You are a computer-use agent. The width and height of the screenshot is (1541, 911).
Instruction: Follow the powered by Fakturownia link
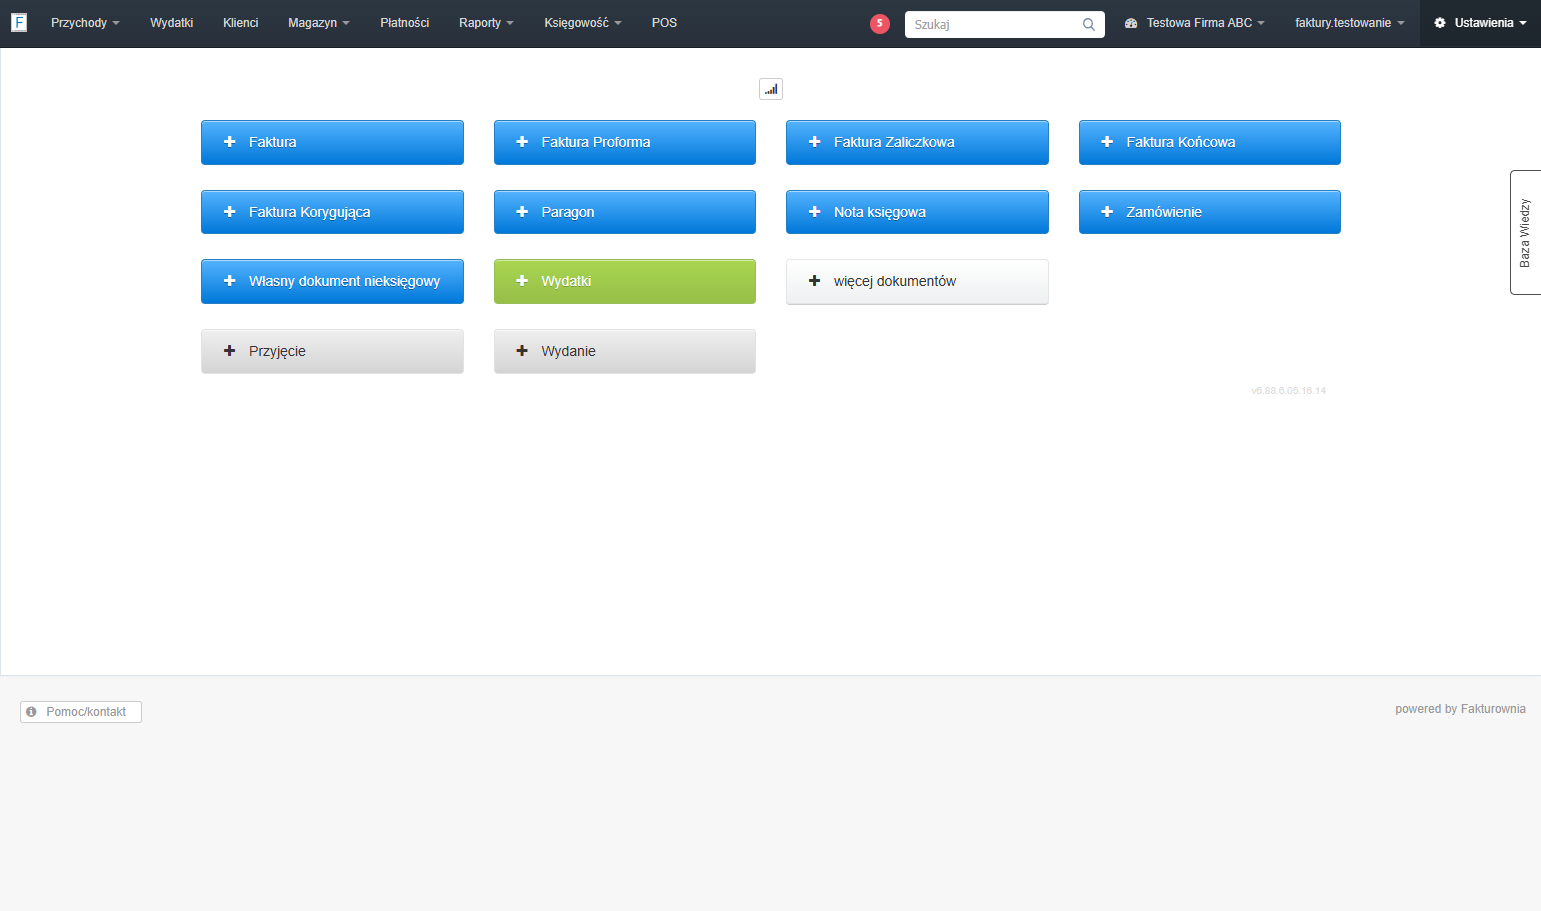point(1460,709)
